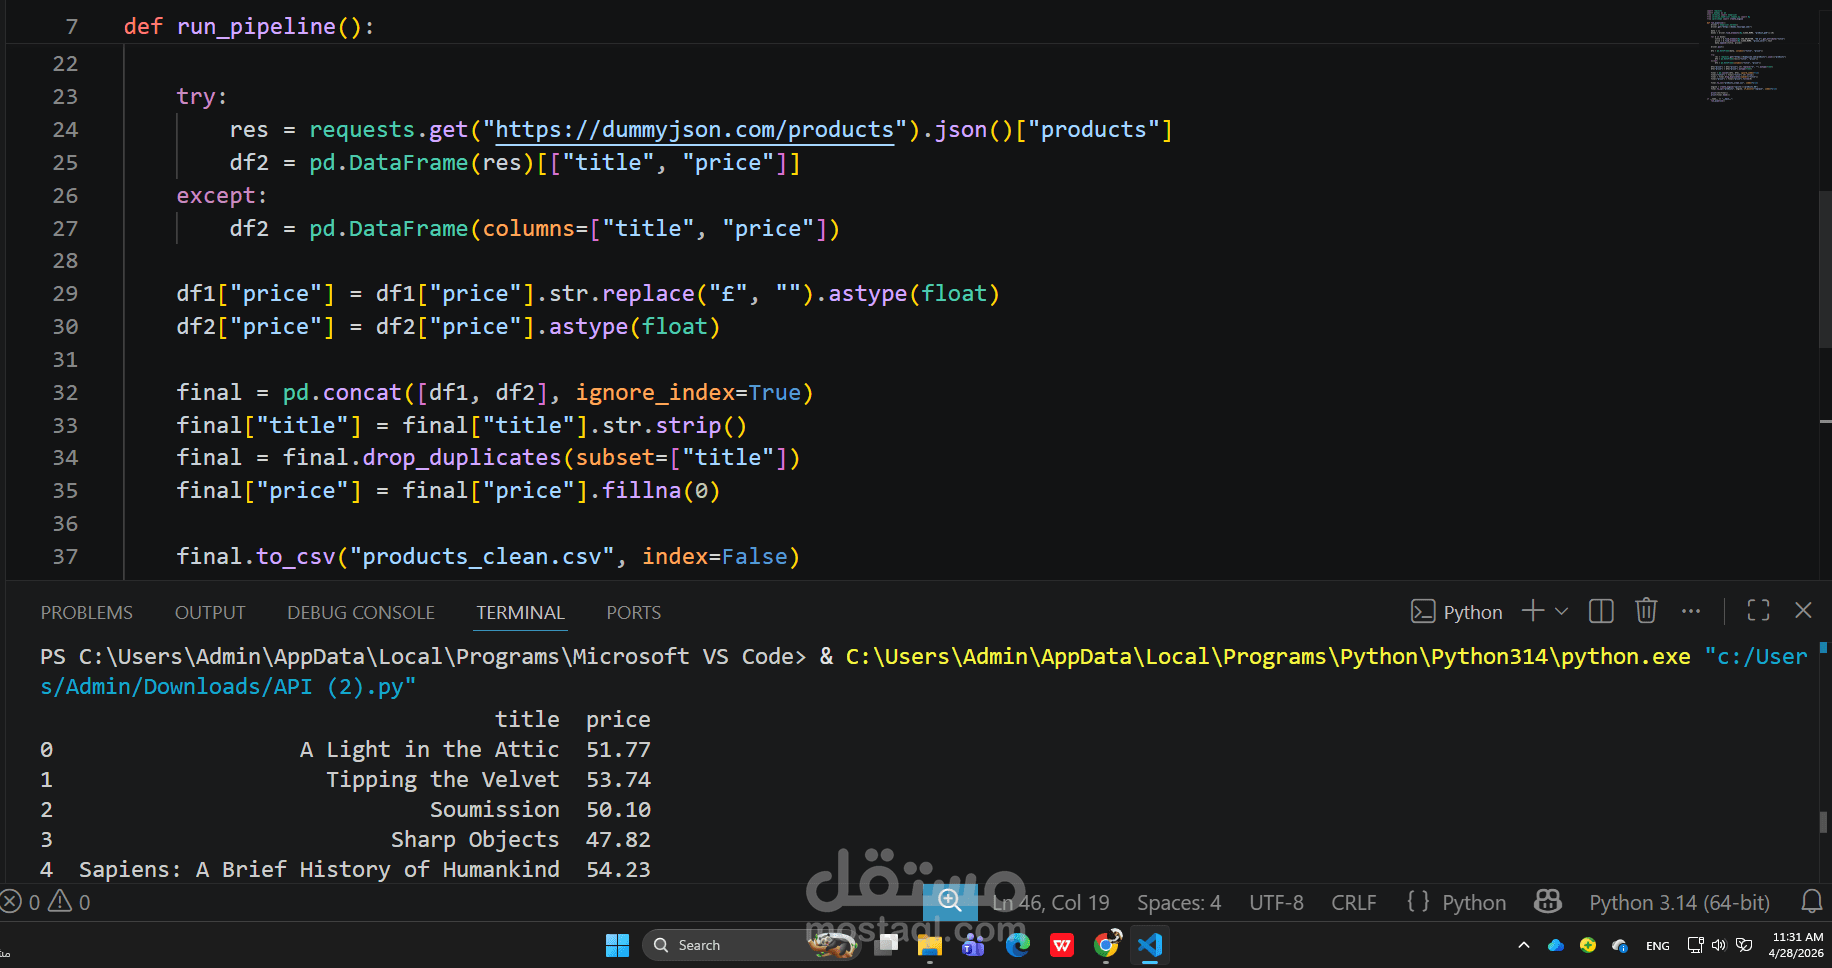Switch to the PROBLEMS tab

click(87, 612)
